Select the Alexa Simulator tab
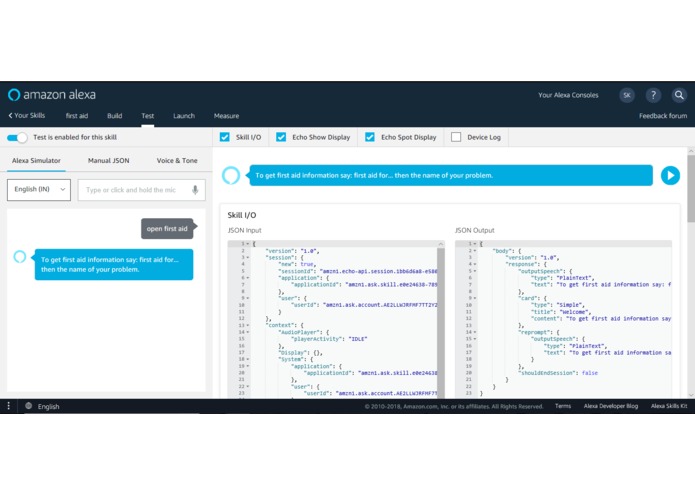 (x=36, y=160)
